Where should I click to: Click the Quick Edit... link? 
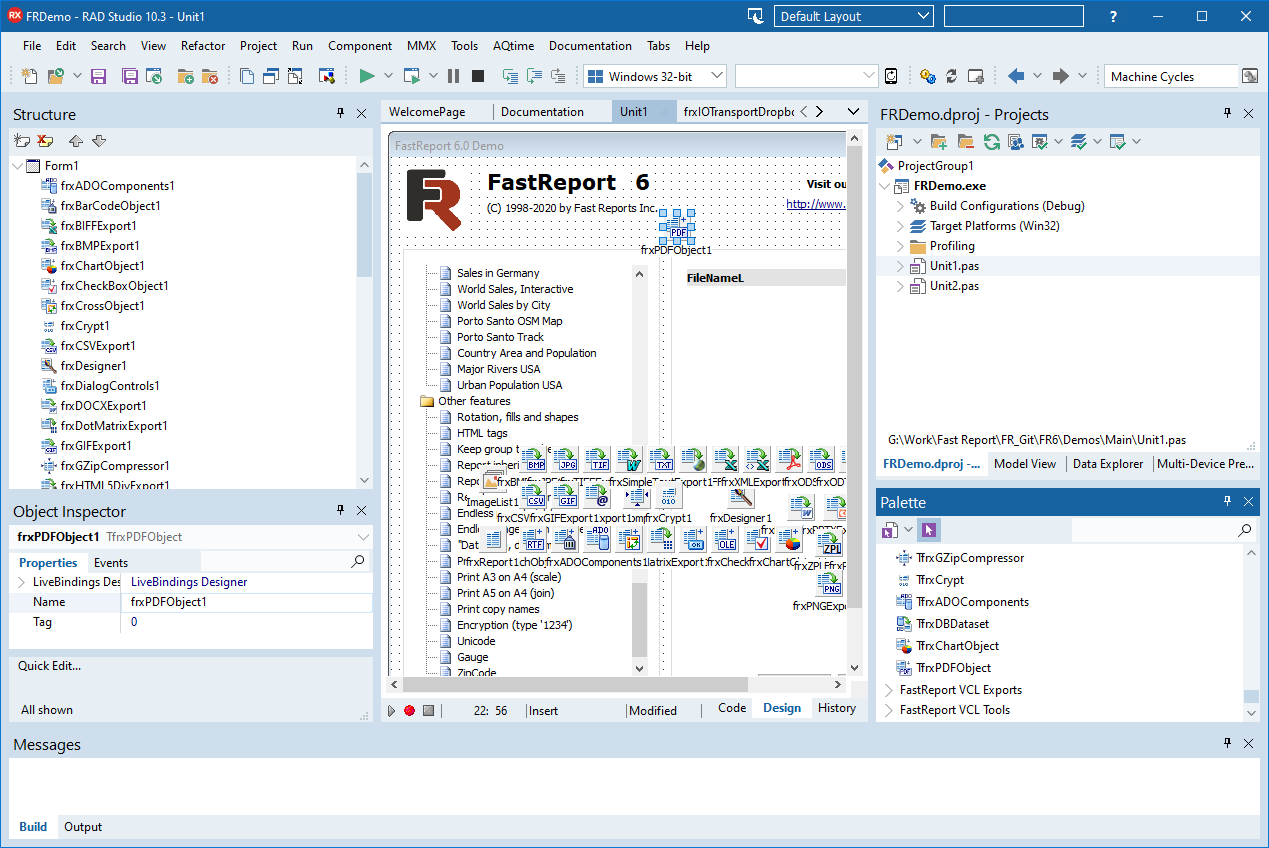click(x=49, y=666)
